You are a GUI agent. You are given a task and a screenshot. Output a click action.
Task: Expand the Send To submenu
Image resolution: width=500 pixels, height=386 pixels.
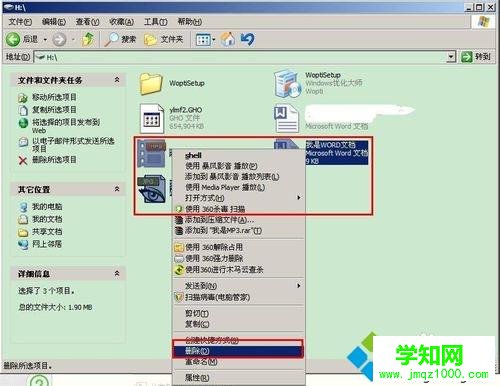[x=299, y=286]
